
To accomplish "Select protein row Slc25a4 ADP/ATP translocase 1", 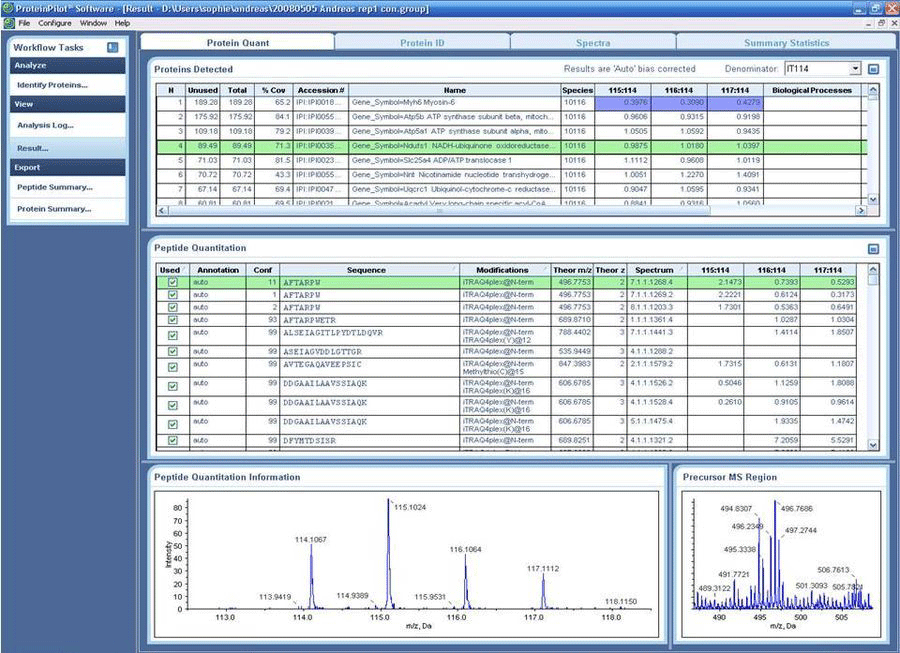I will pos(511,160).
